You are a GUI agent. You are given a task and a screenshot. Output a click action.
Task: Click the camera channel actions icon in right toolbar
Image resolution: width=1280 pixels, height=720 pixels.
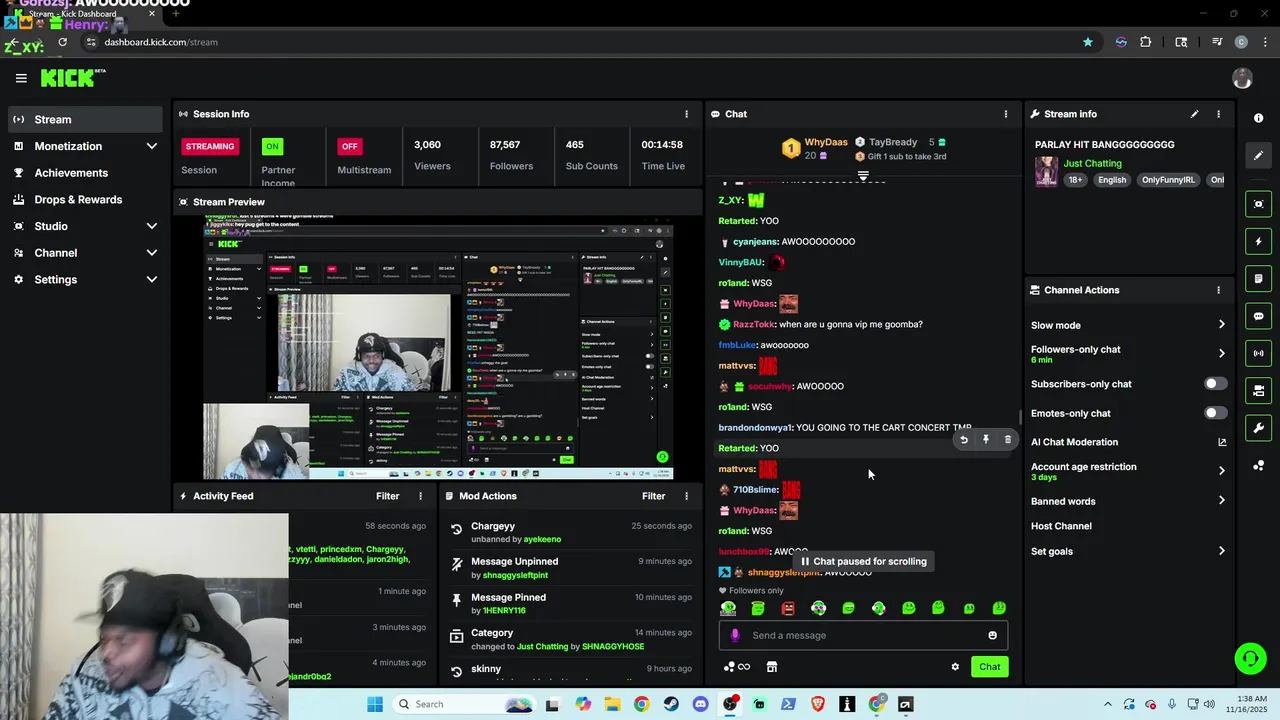1258,391
